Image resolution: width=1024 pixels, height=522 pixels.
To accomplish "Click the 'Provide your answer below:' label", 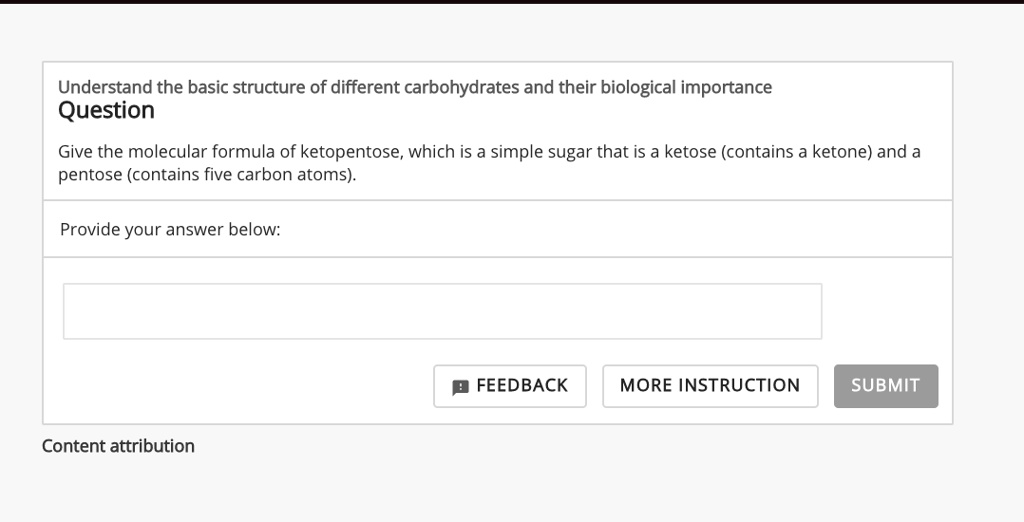I will click(170, 229).
